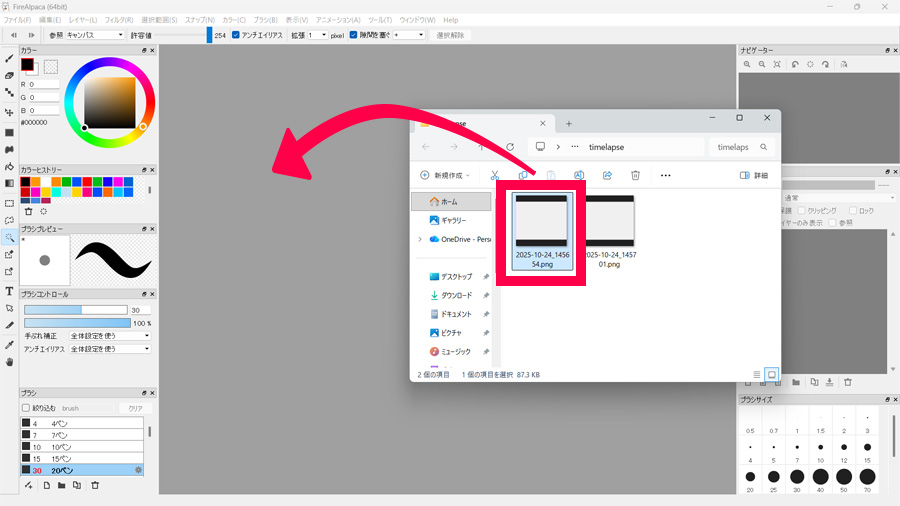This screenshot has height=506, width=900.
Task: Select the Eyedropper tool
Action: coord(9,344)
